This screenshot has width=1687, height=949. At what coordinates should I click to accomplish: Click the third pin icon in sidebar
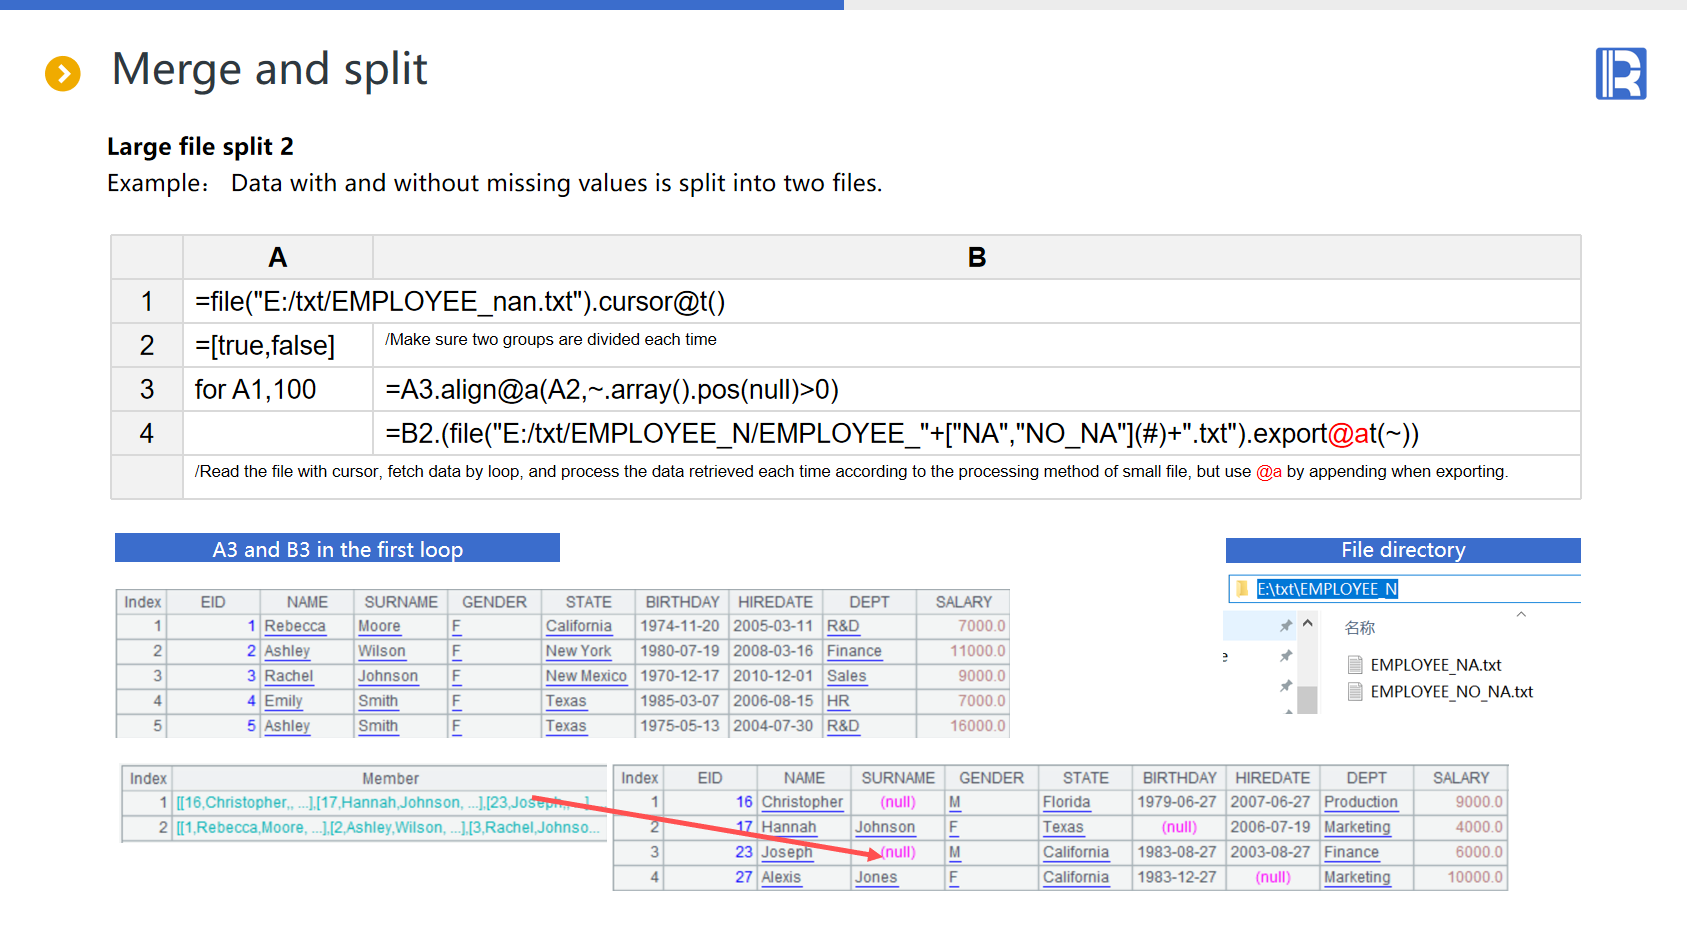1286,686
